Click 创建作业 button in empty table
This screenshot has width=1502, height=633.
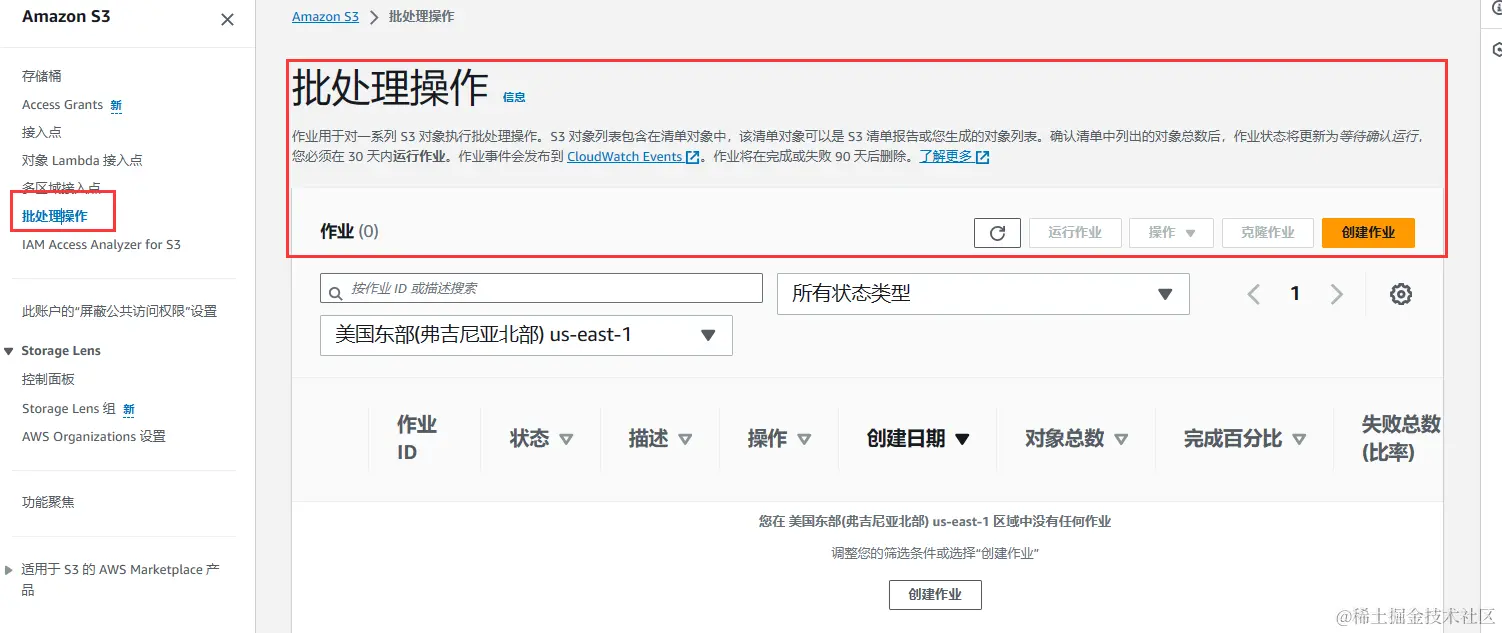coord(935,594)
